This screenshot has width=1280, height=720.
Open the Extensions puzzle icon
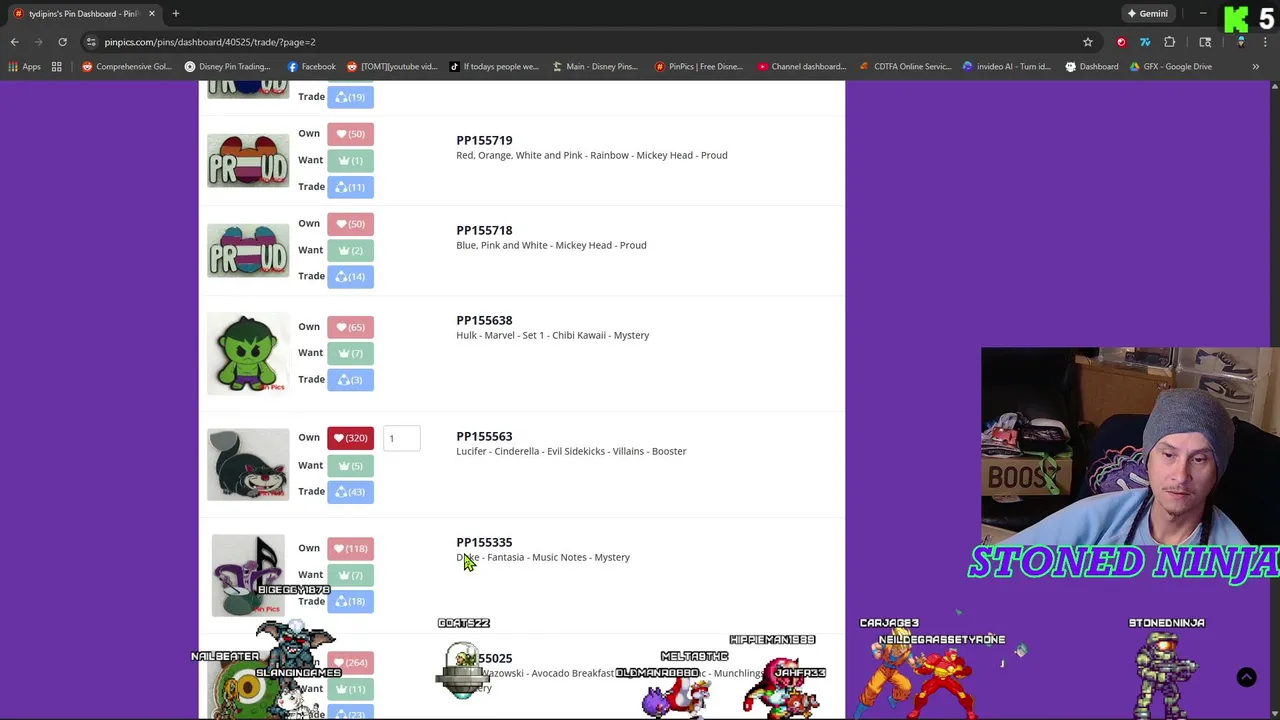click(x=1170, y=42)
